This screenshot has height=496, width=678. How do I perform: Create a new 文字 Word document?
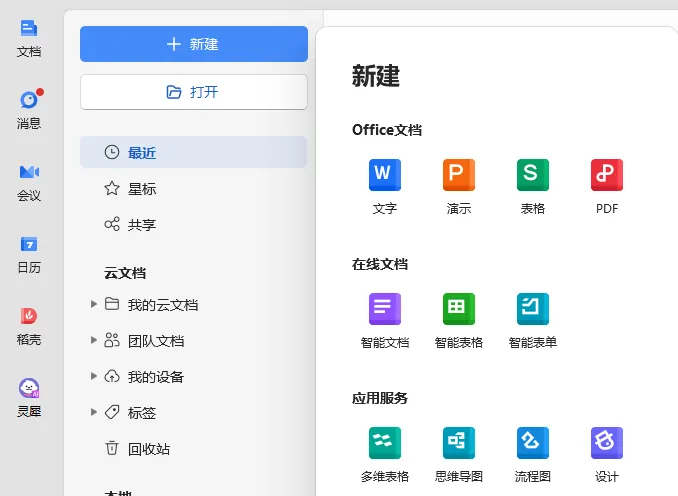coord(385,187)
